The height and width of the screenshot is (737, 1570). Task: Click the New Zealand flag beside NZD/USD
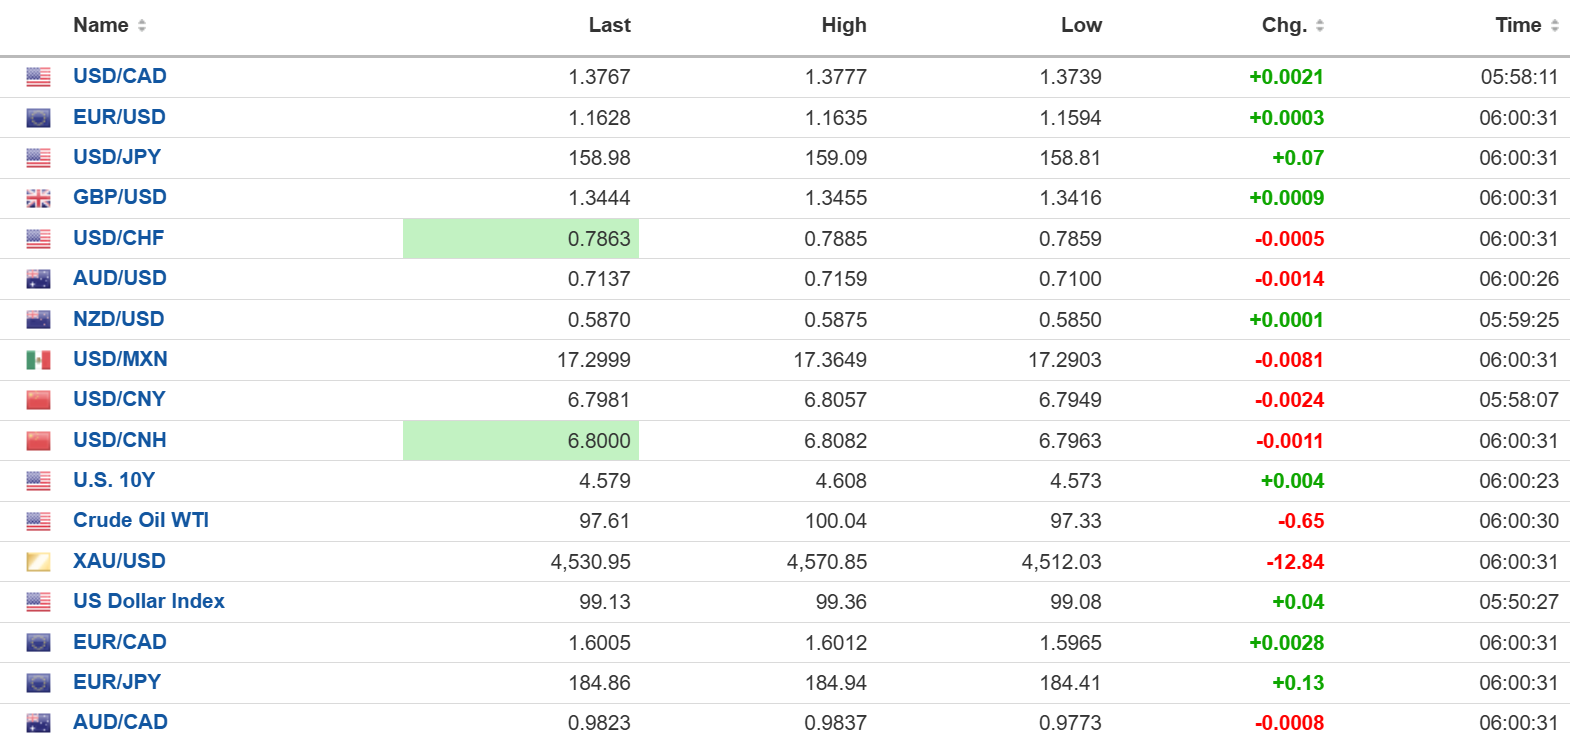pos(38,319)
